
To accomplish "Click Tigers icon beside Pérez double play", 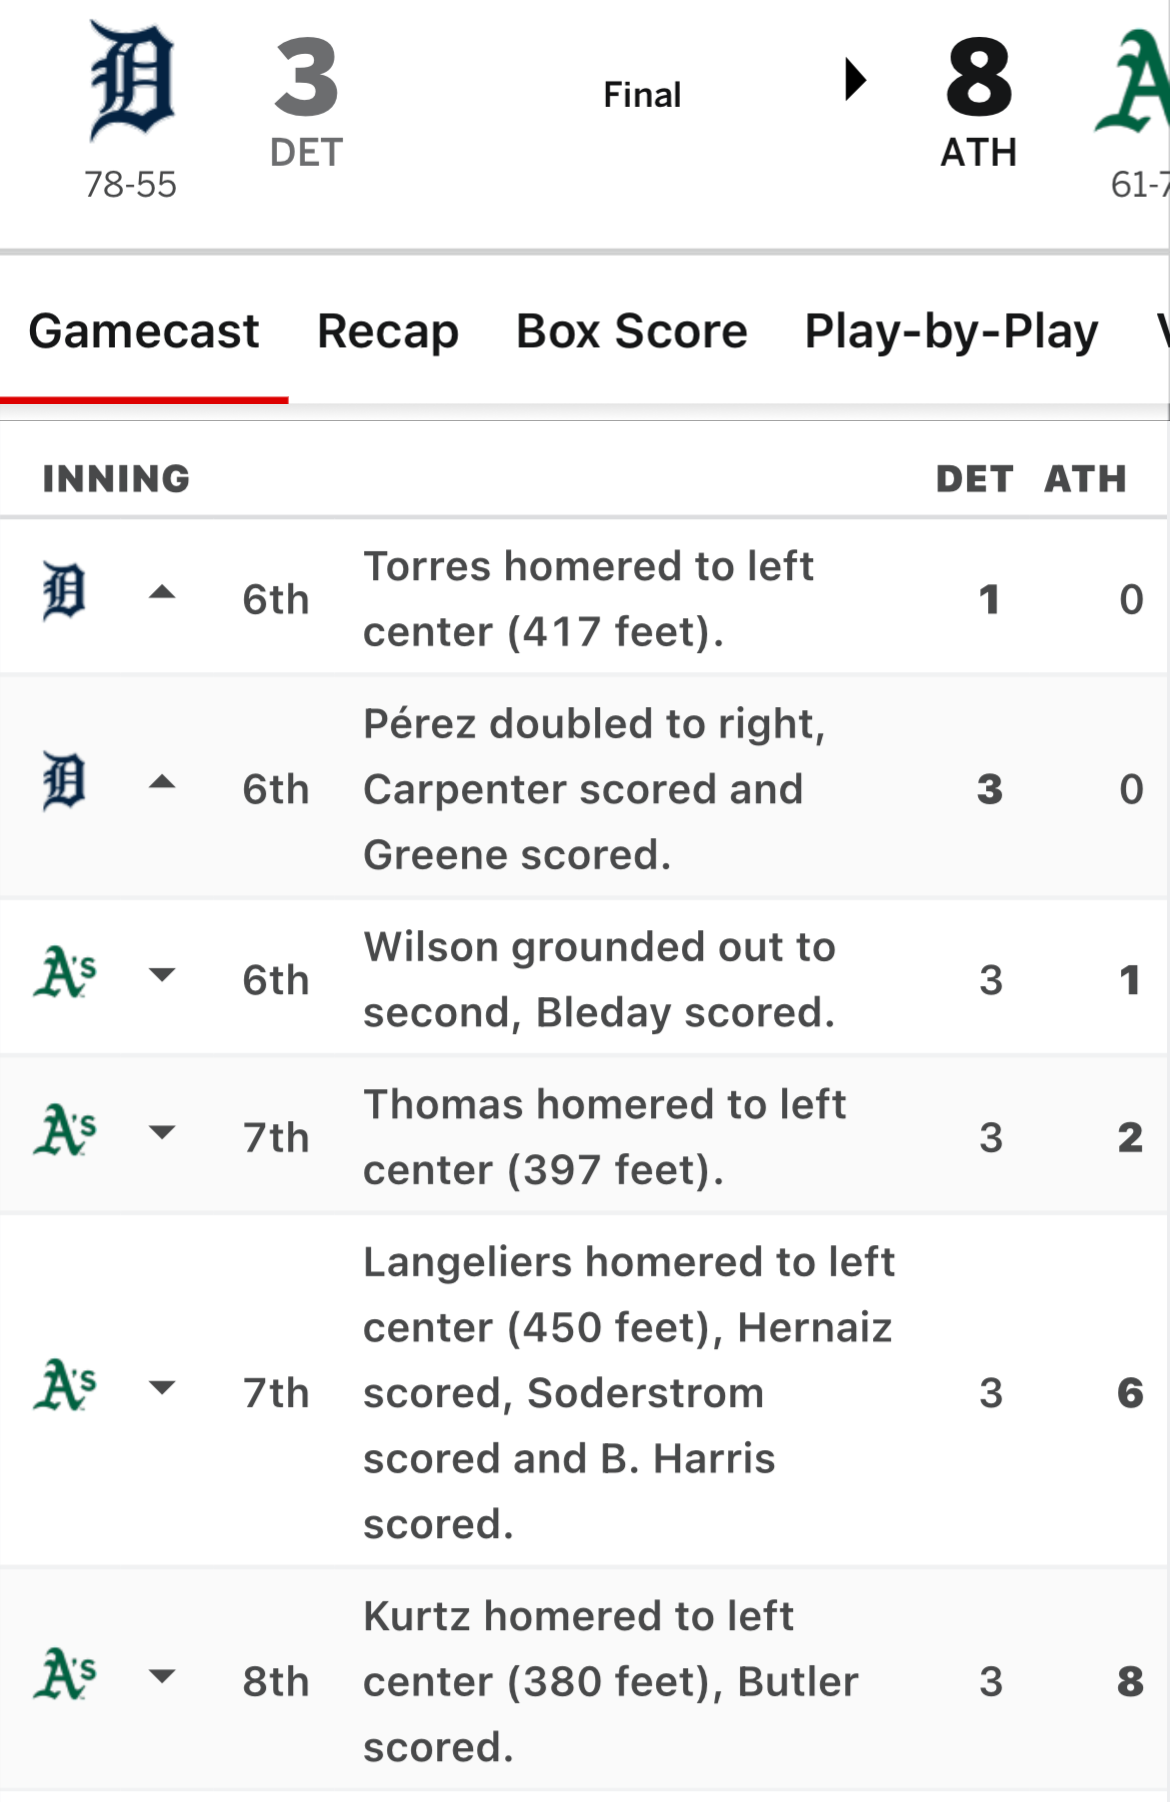I will click(x=64, y=782).
